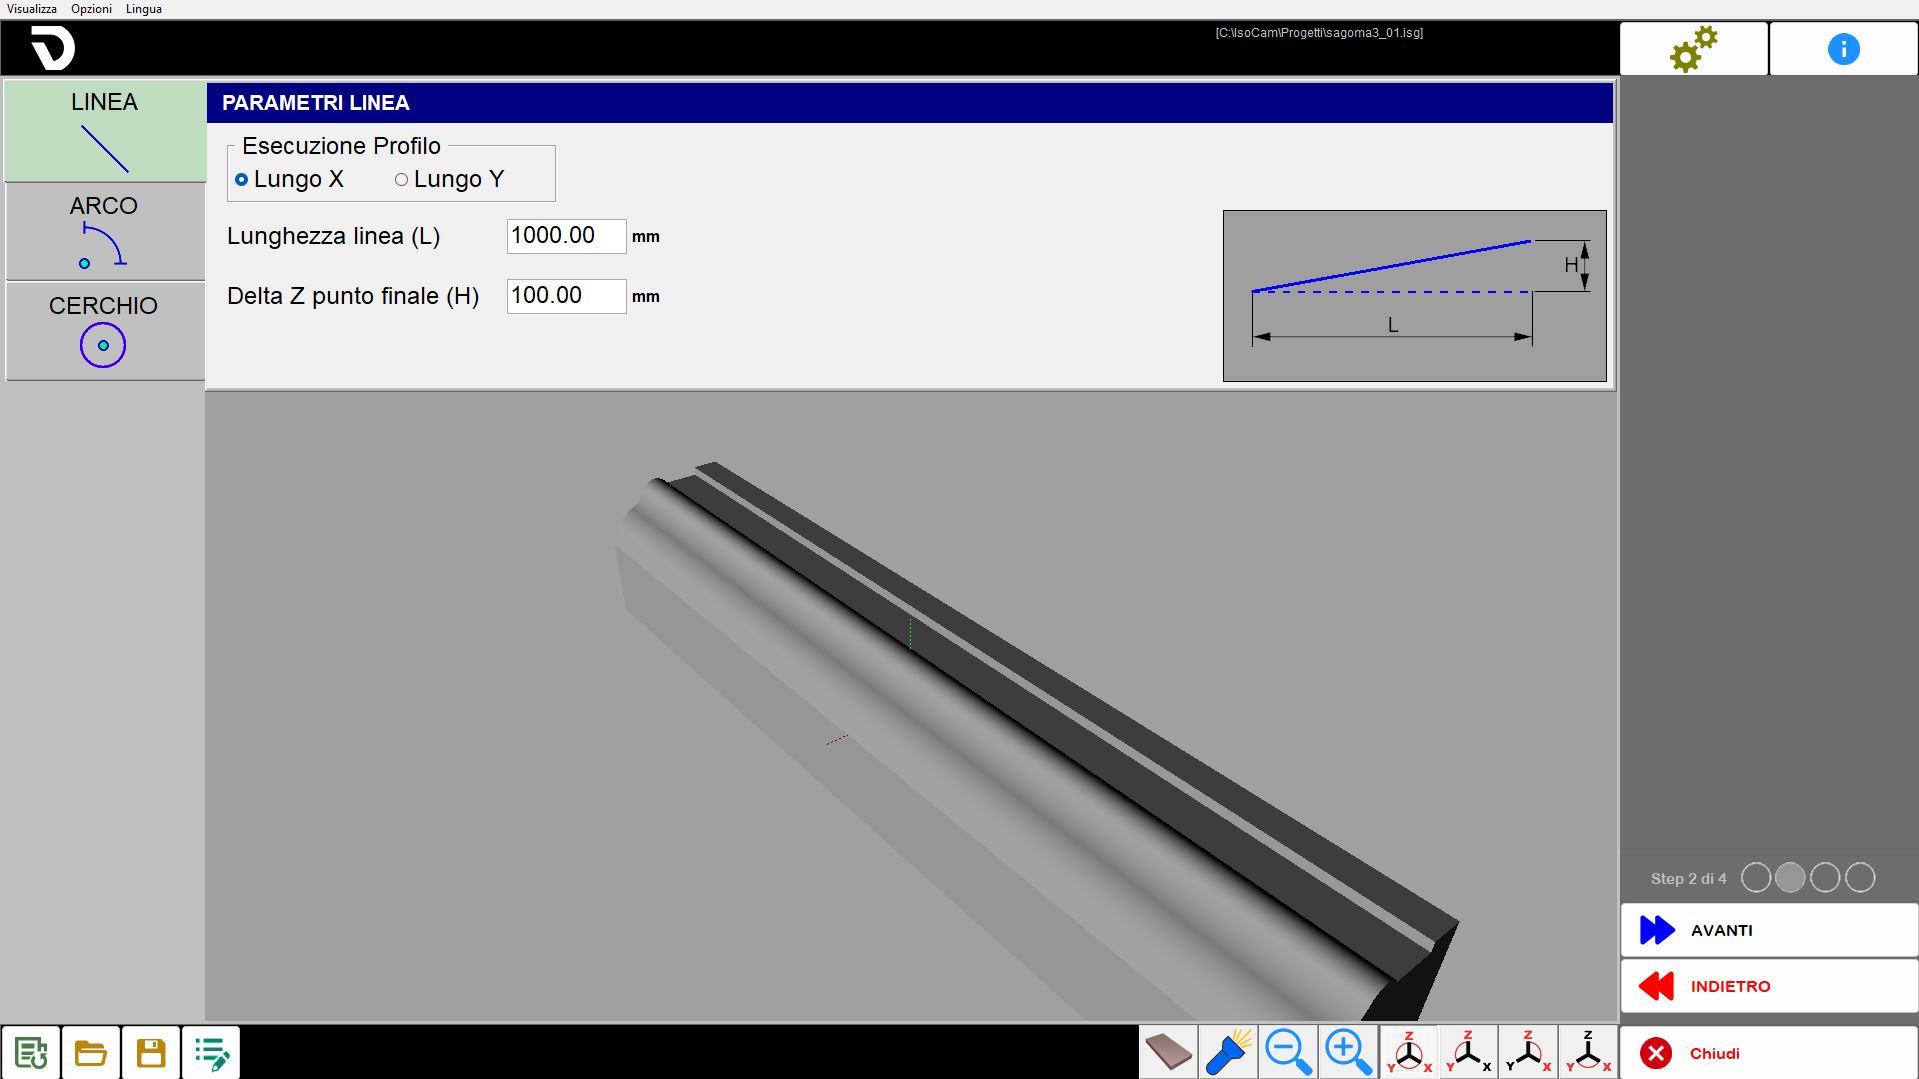This screenshot has height=1079, width=1919.
Task: Click the zoom out magnifier icon
Action: pyautogui.click(x=1288, y=1052)
